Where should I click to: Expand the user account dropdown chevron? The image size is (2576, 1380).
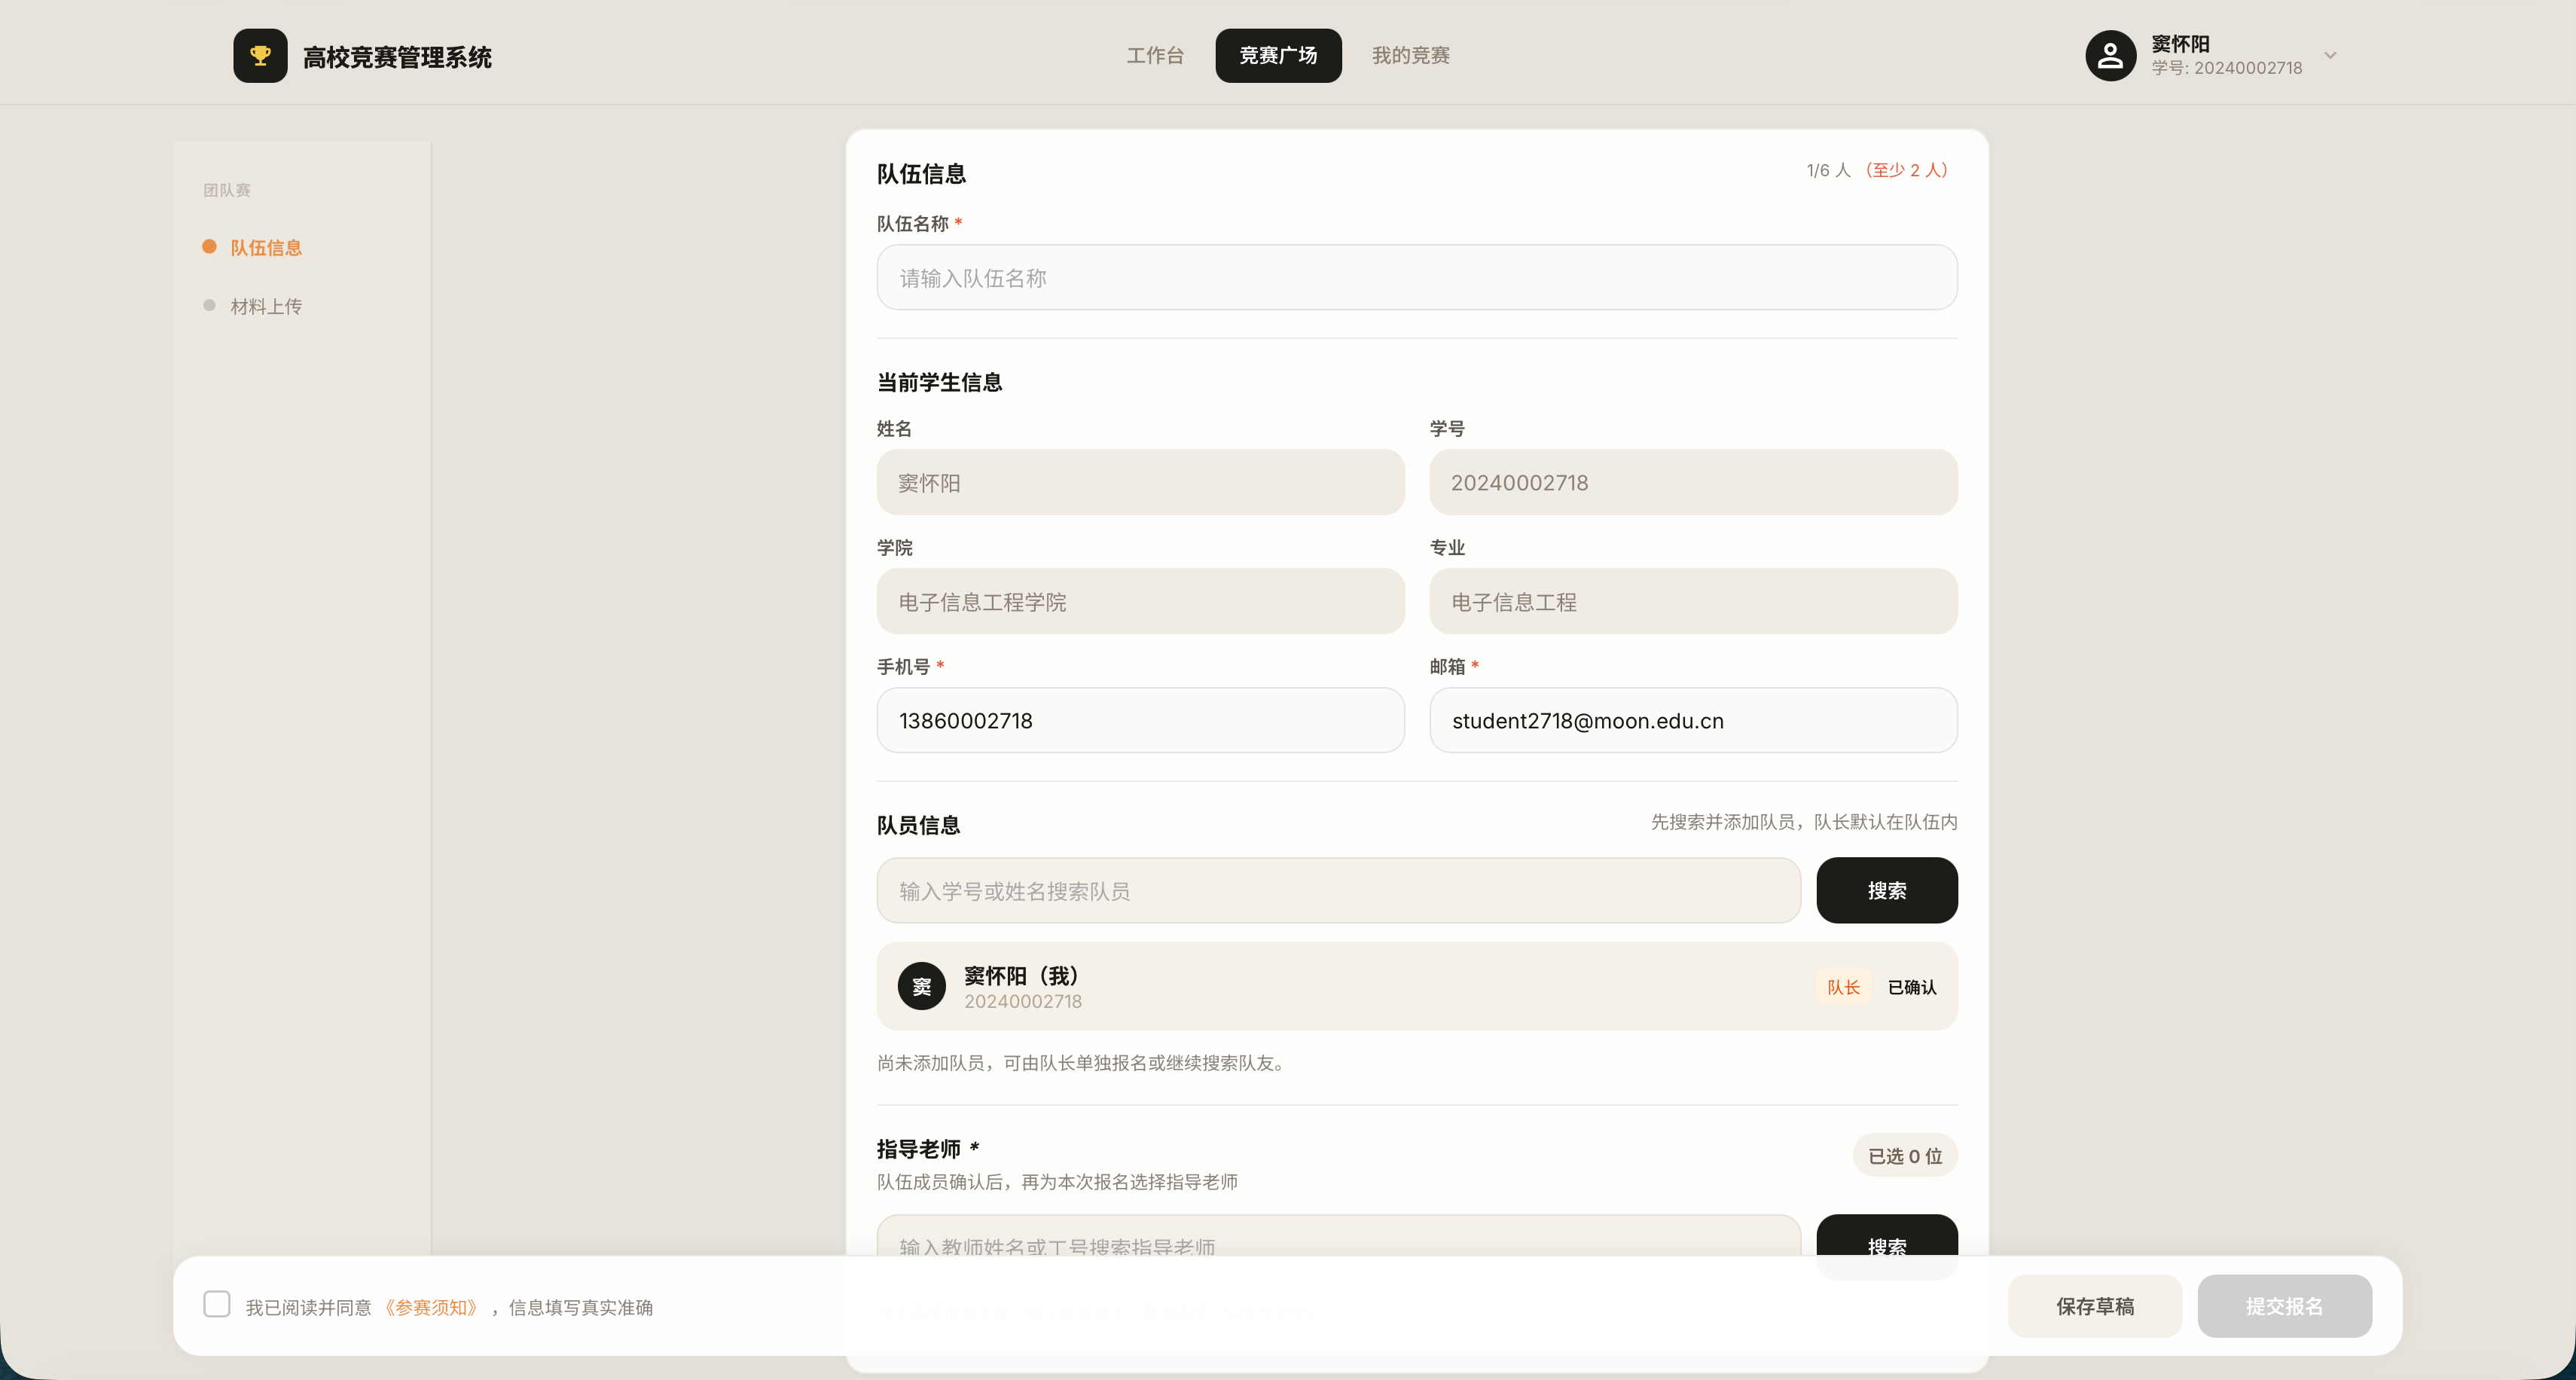click(2330, 56)
